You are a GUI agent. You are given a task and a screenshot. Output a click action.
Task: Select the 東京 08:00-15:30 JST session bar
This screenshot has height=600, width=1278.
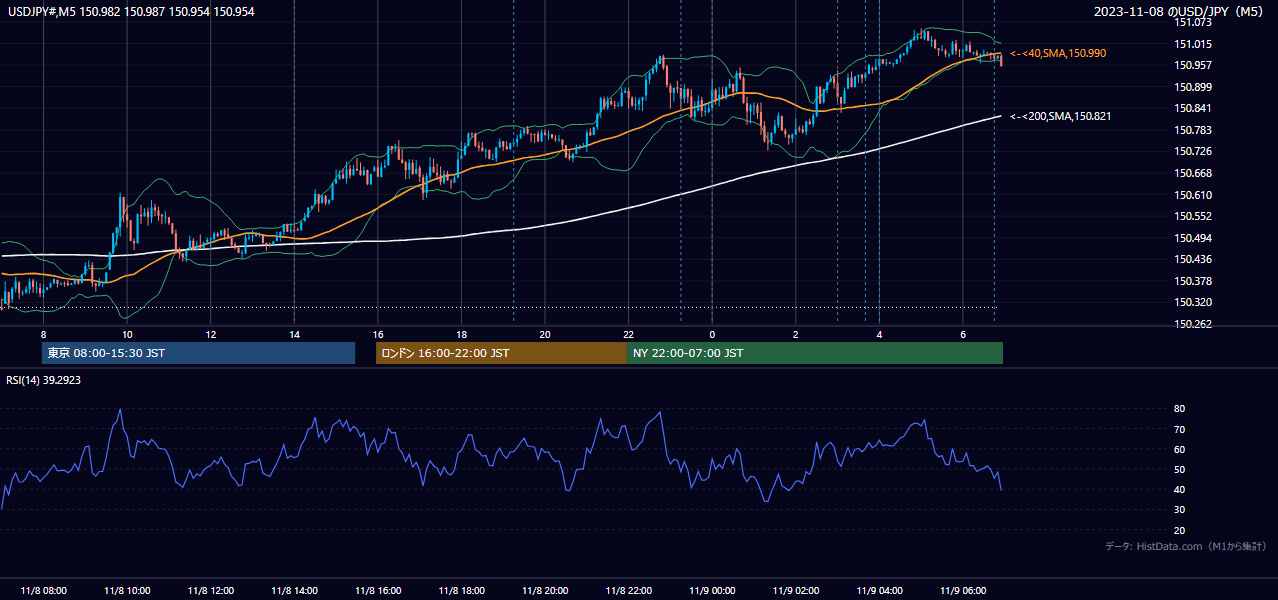point(198,353)
